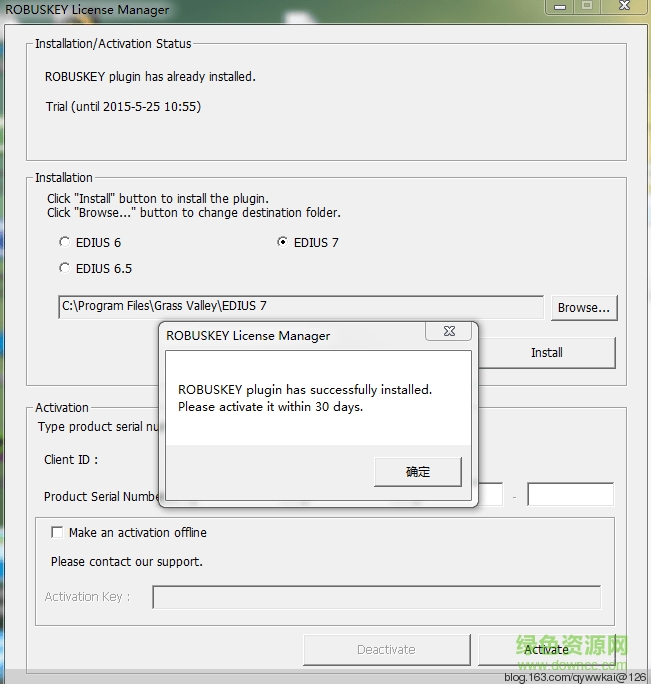This screenshot has height=684, width=651.
Task: Click the Deactivate button
Action: click(387, 650)
